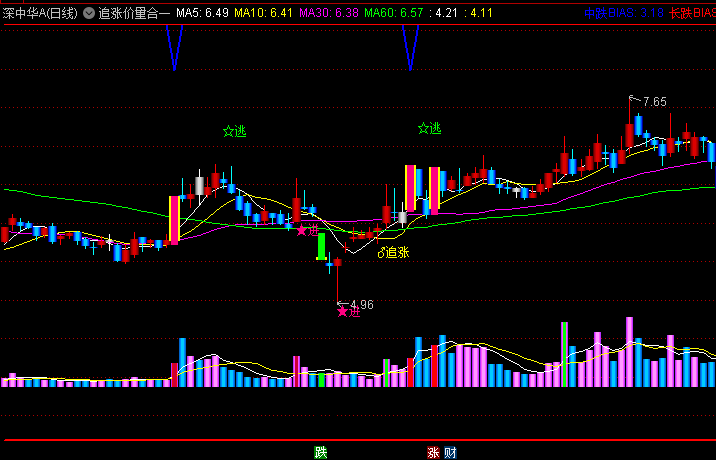
Task: Click the yellow δ追涨 signal marker
Action: [x=394, y=252]
